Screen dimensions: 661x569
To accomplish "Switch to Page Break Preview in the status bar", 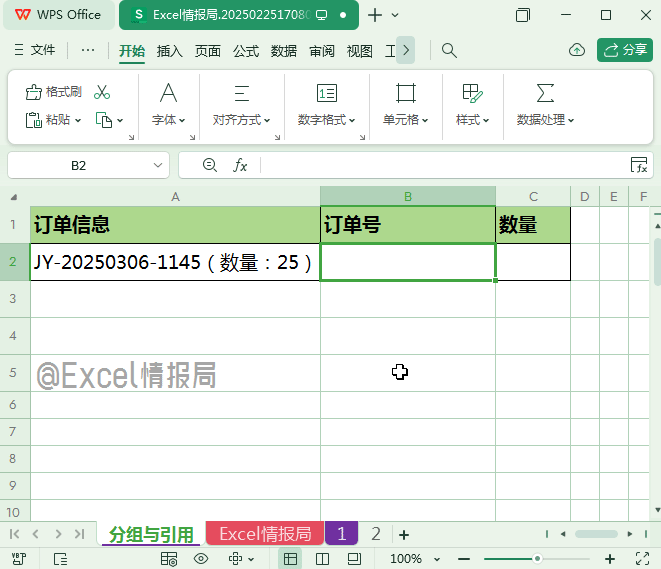I will (x=322, y=559).
